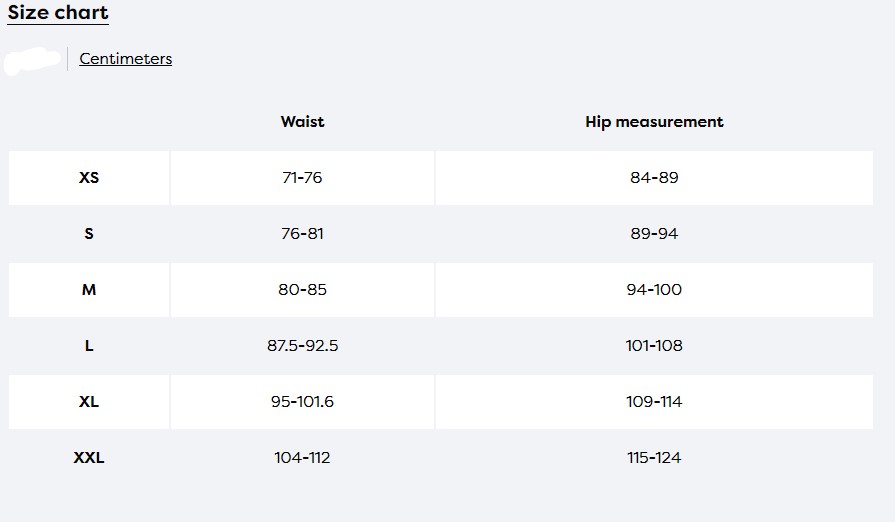
Task: Select the XL size row label
Action: coord(89,402)
